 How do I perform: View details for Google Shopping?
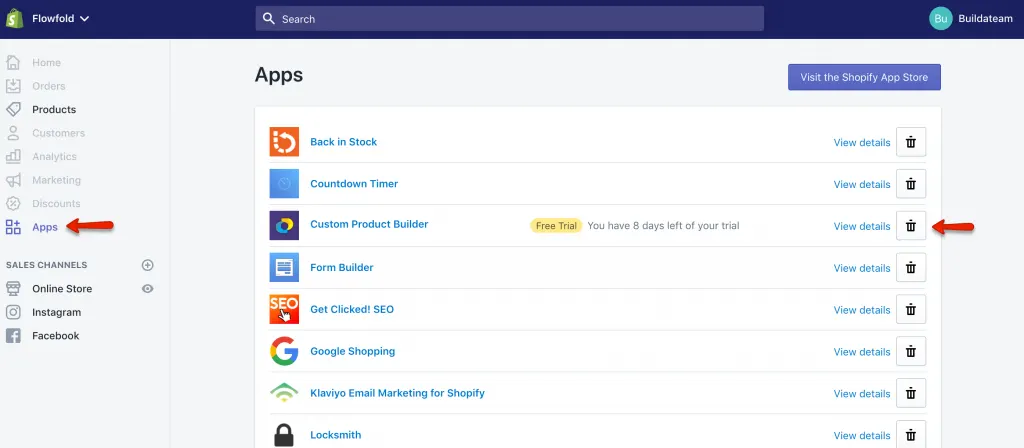pos(862,351)
